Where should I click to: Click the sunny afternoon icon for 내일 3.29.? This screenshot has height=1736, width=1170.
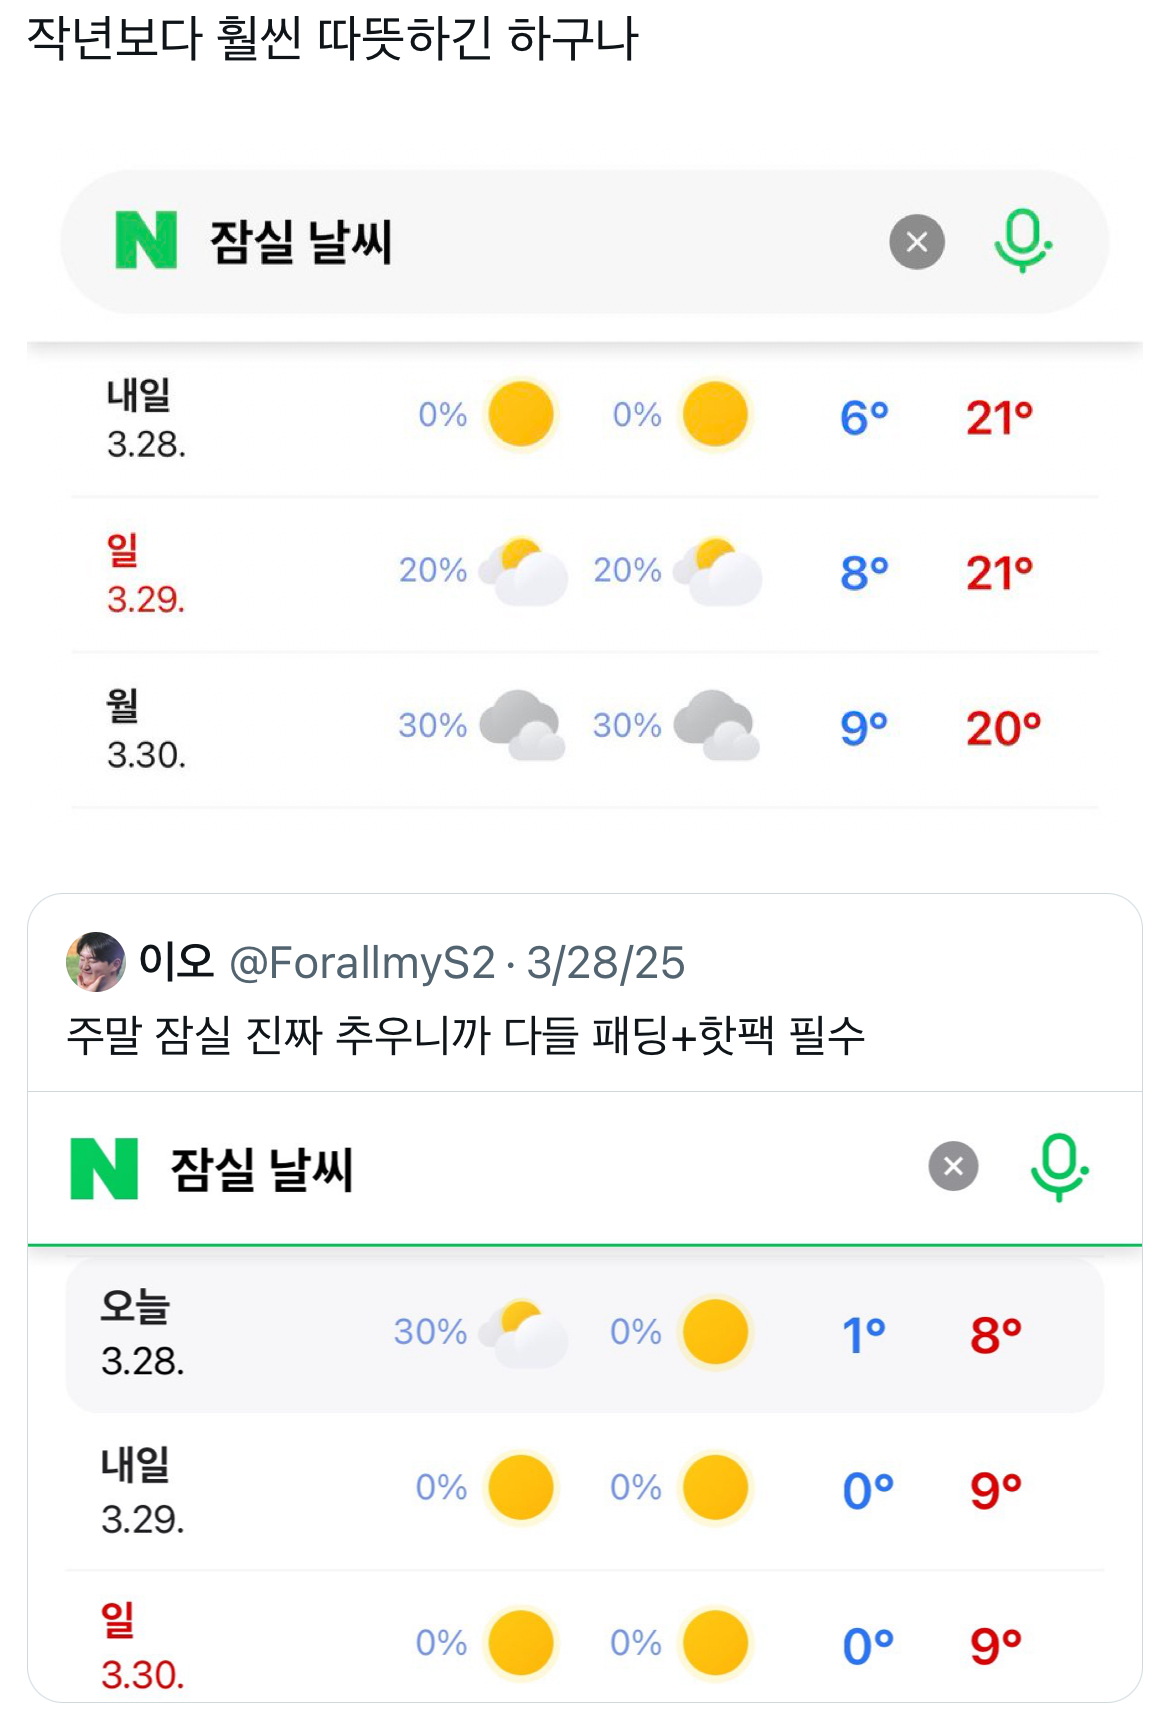715,1488
